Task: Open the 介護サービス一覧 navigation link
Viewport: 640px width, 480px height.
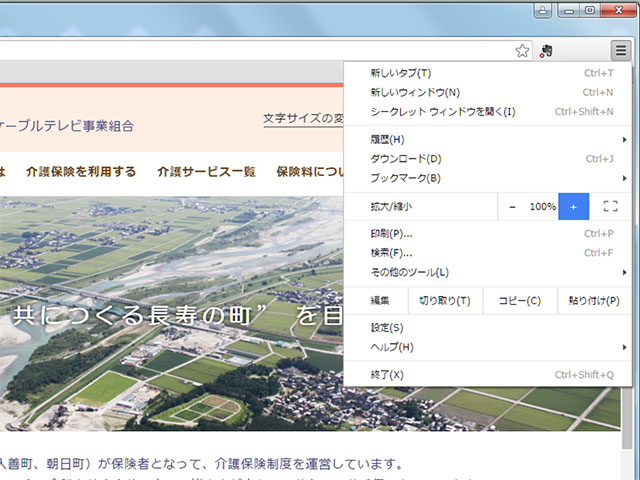Action: click(207, 172)
